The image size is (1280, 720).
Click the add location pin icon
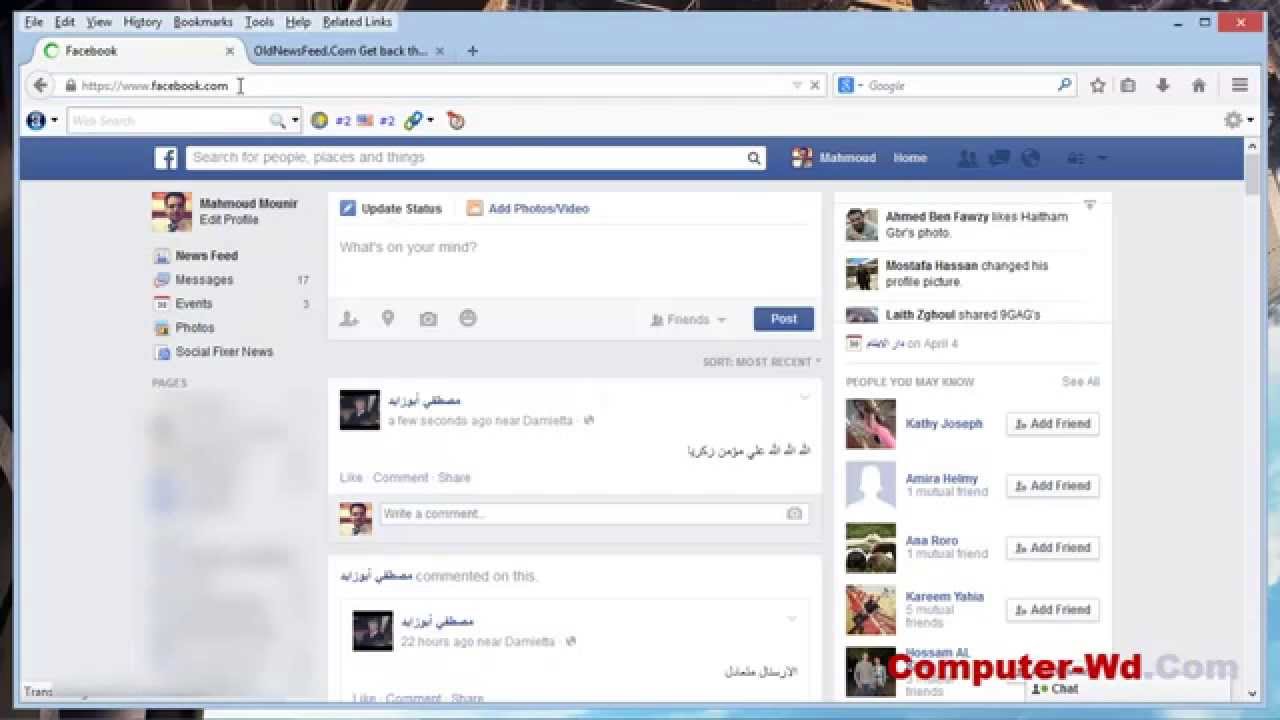[x=388, y=319]
